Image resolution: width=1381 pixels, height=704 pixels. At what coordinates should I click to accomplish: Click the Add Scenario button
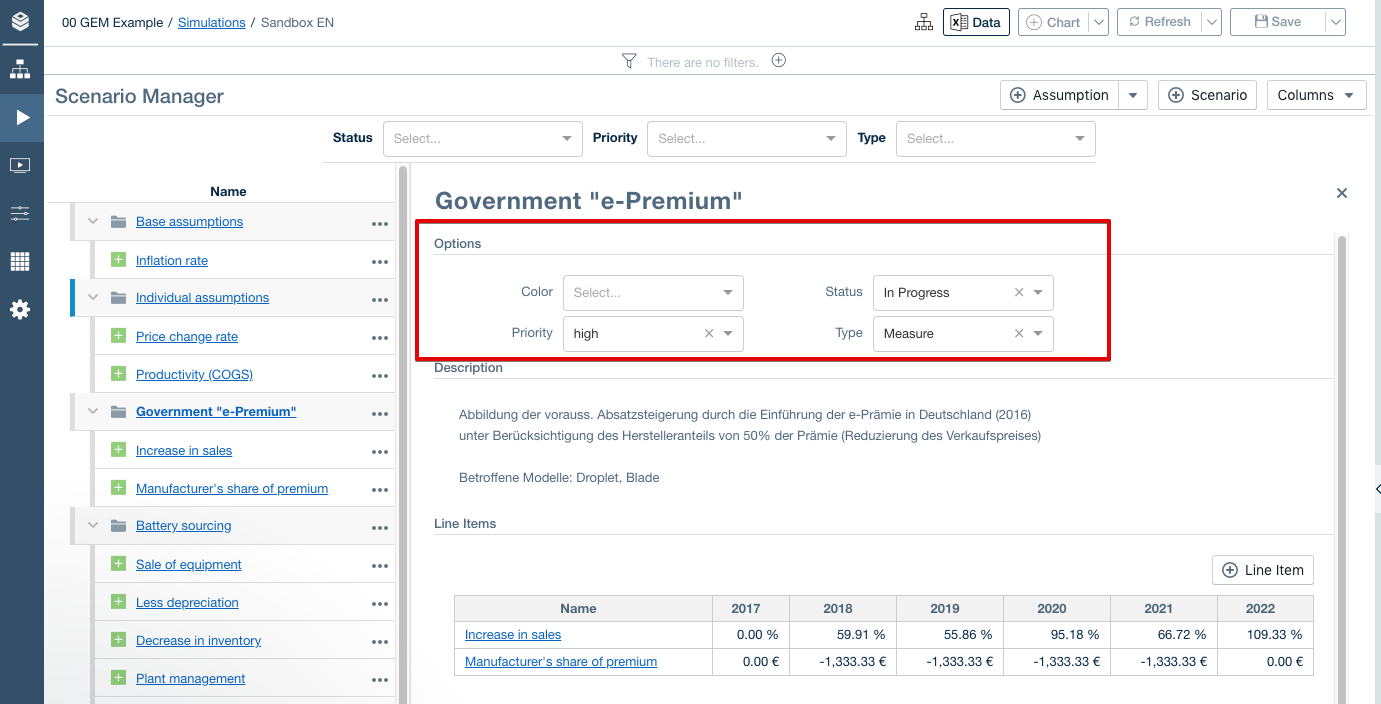click(x=1207, y=95)
